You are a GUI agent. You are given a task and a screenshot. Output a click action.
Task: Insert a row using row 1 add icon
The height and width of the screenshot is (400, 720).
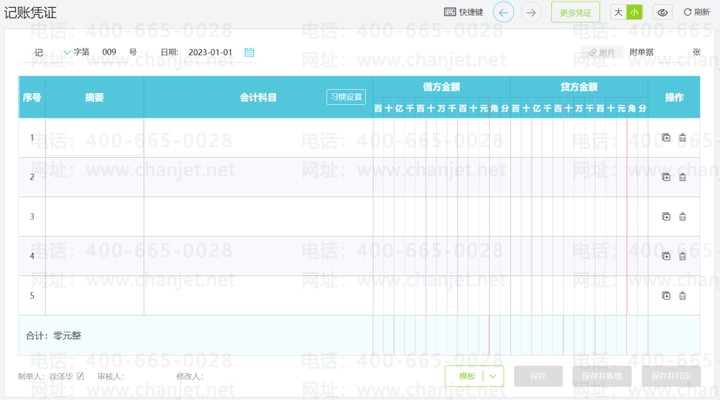click(666, 137)
